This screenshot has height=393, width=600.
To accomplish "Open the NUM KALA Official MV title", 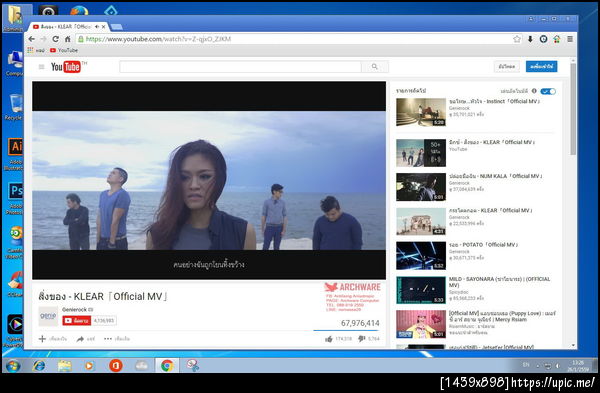I will click(496, 176).
